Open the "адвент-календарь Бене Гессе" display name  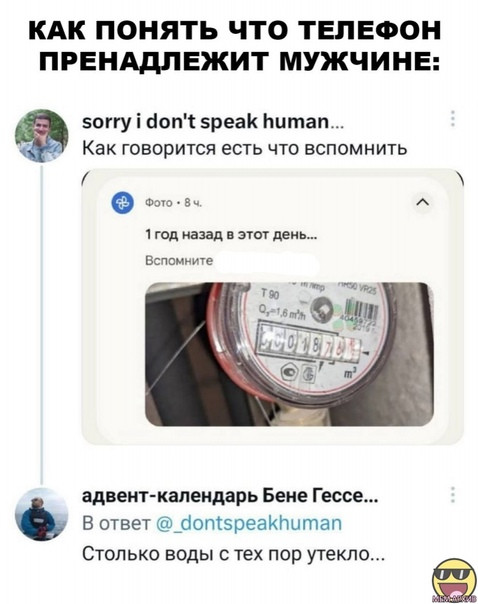[x=230, y=496]
